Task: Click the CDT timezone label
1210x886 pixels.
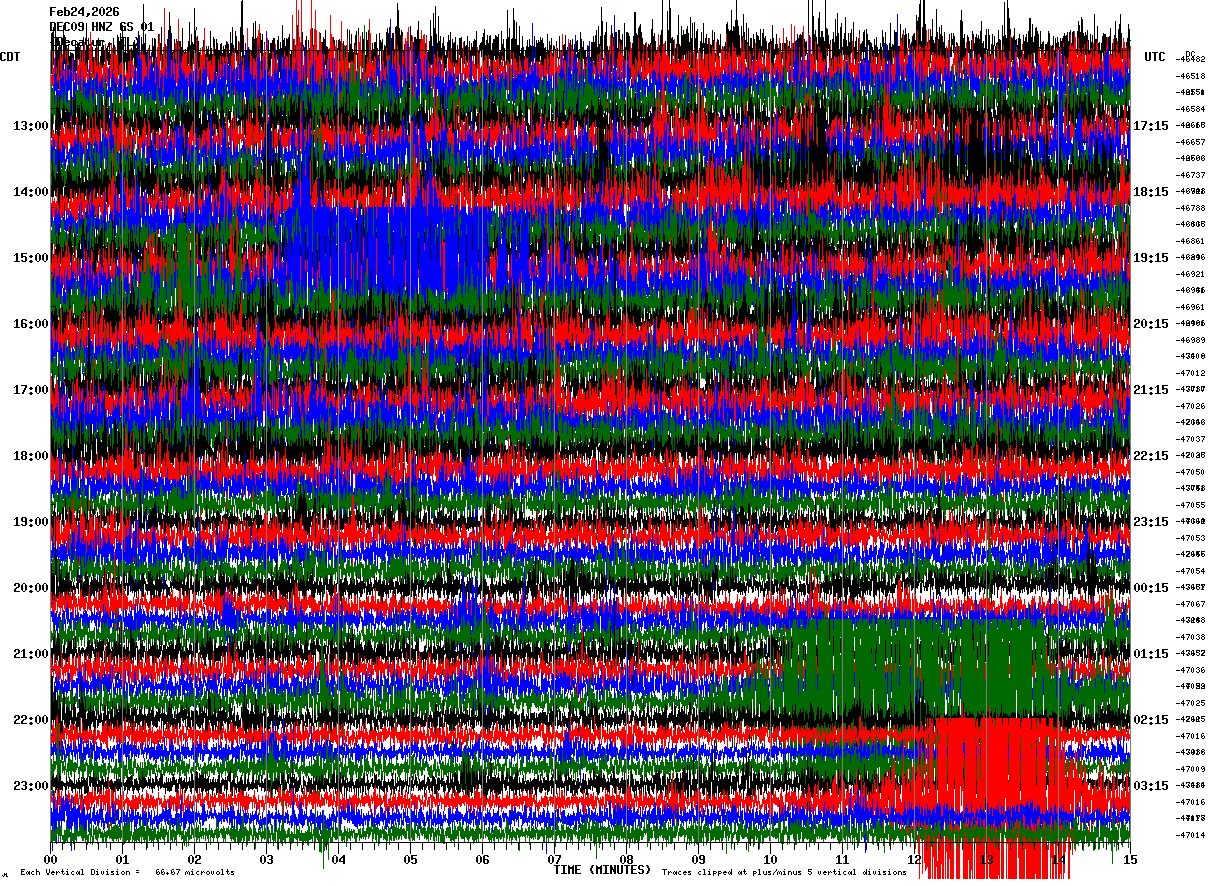Action: point(11,57)
